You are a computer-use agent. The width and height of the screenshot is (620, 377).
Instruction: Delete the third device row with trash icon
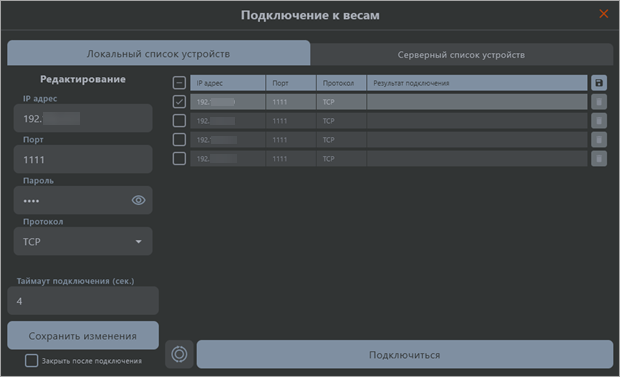(599, 140)
